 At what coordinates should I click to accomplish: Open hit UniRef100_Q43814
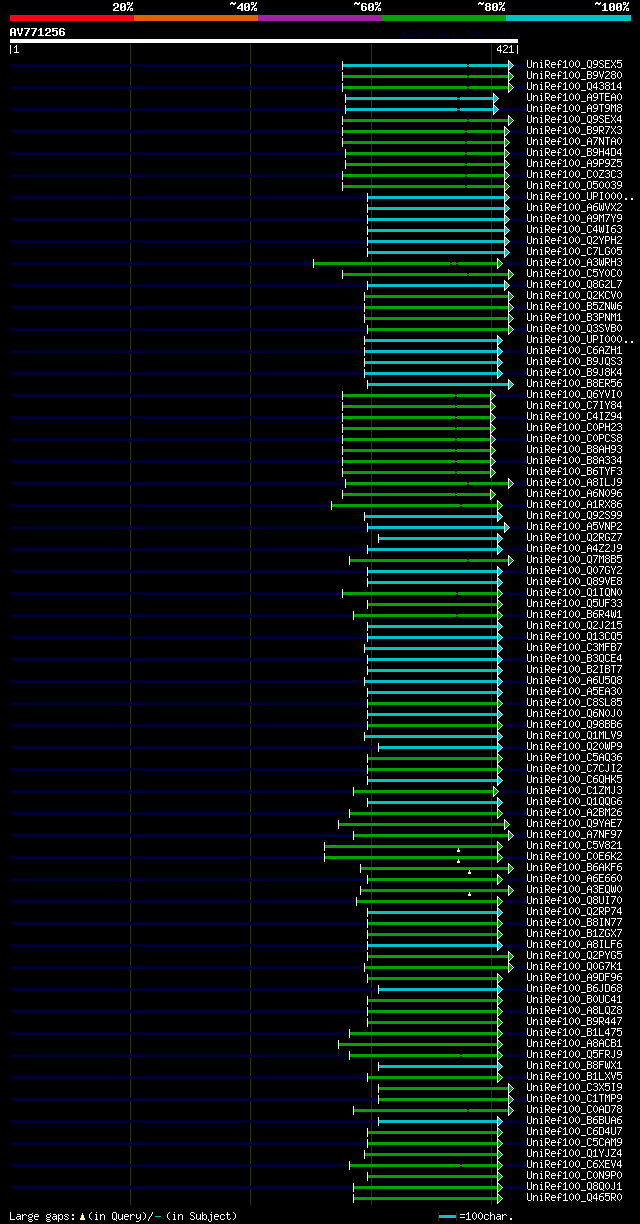point(574,86)
